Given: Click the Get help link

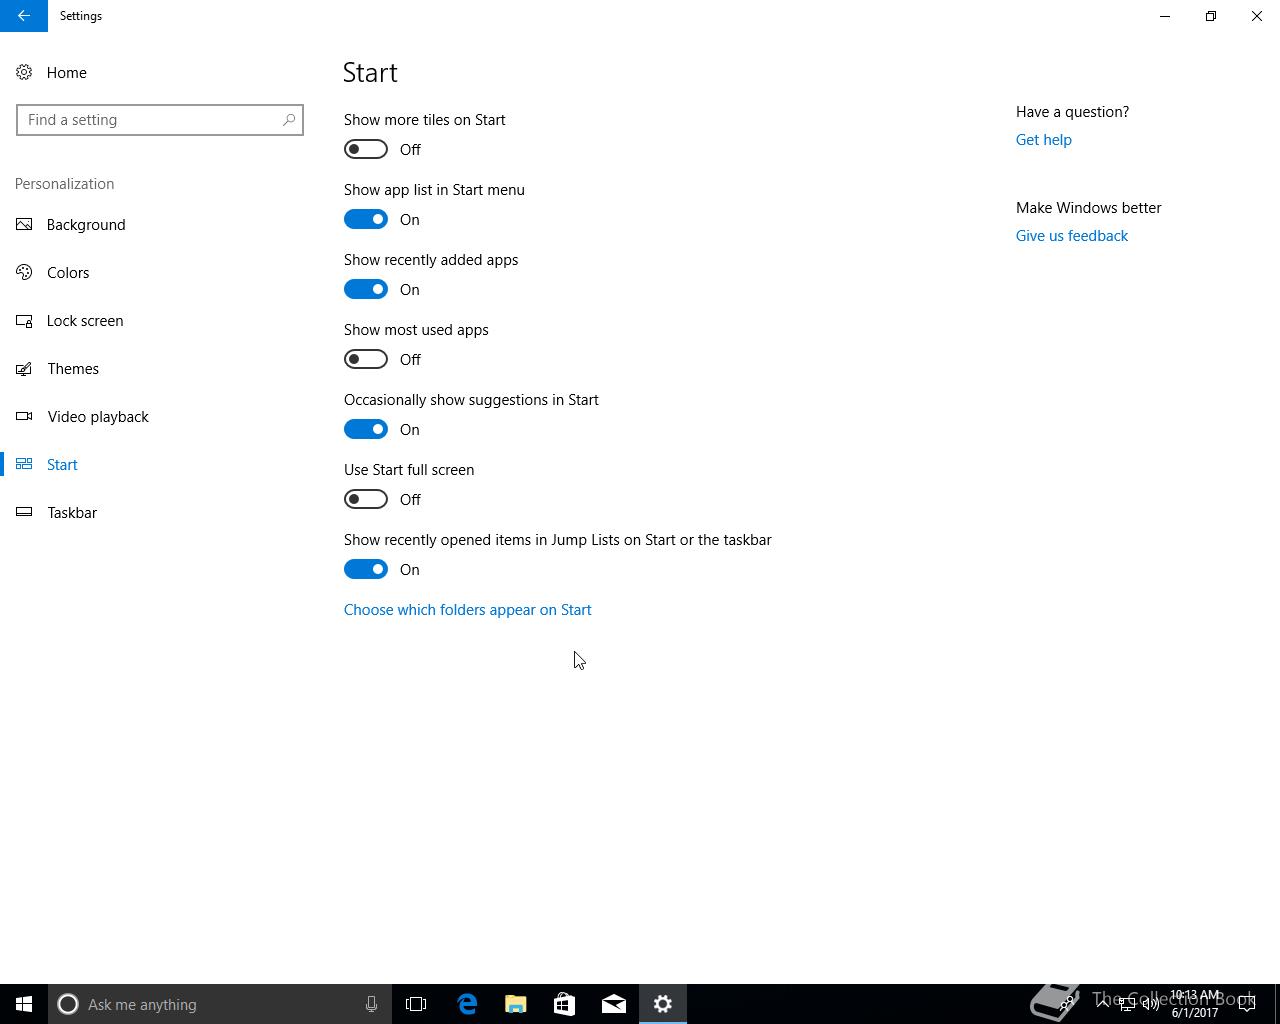Looking at the screenshot, I should [1043, 139].
